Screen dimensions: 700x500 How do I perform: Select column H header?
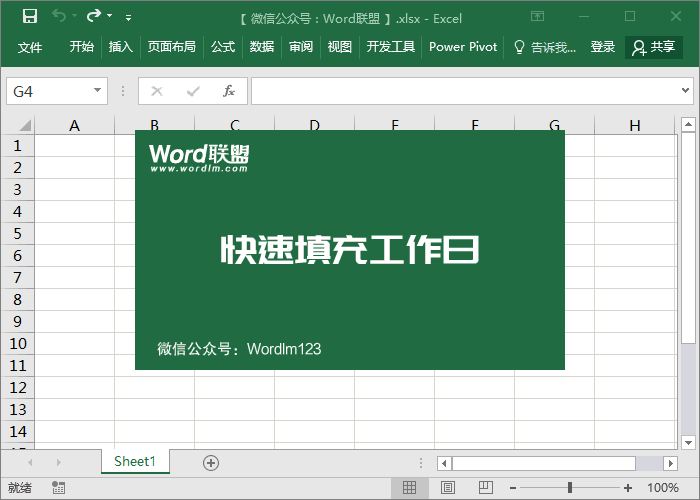pos(634,125)
